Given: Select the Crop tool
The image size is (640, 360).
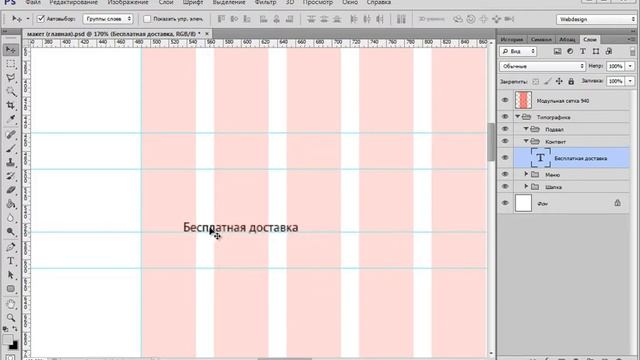Looking at the screenshot, I should [x=11, y=106].
